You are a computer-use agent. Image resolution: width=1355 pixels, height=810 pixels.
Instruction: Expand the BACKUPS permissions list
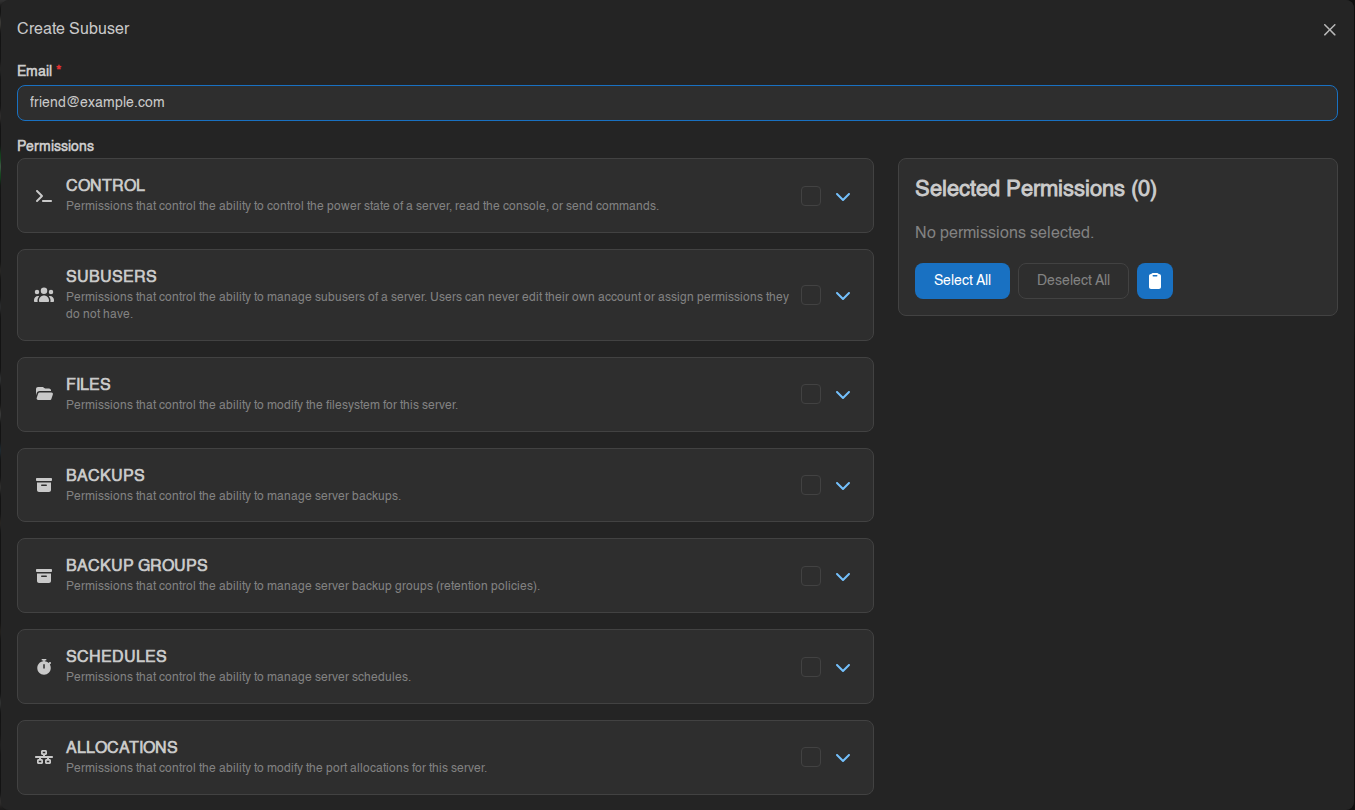(x=843, y=485)
